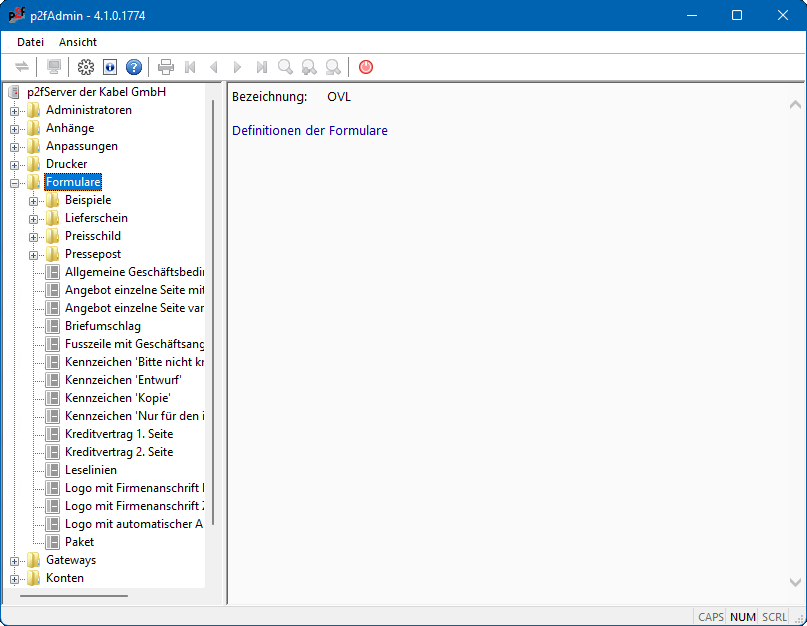Expand the Gateways folder node
This screenshot has width=807, height=626.
pyautogui.click(x=15, y=561)
